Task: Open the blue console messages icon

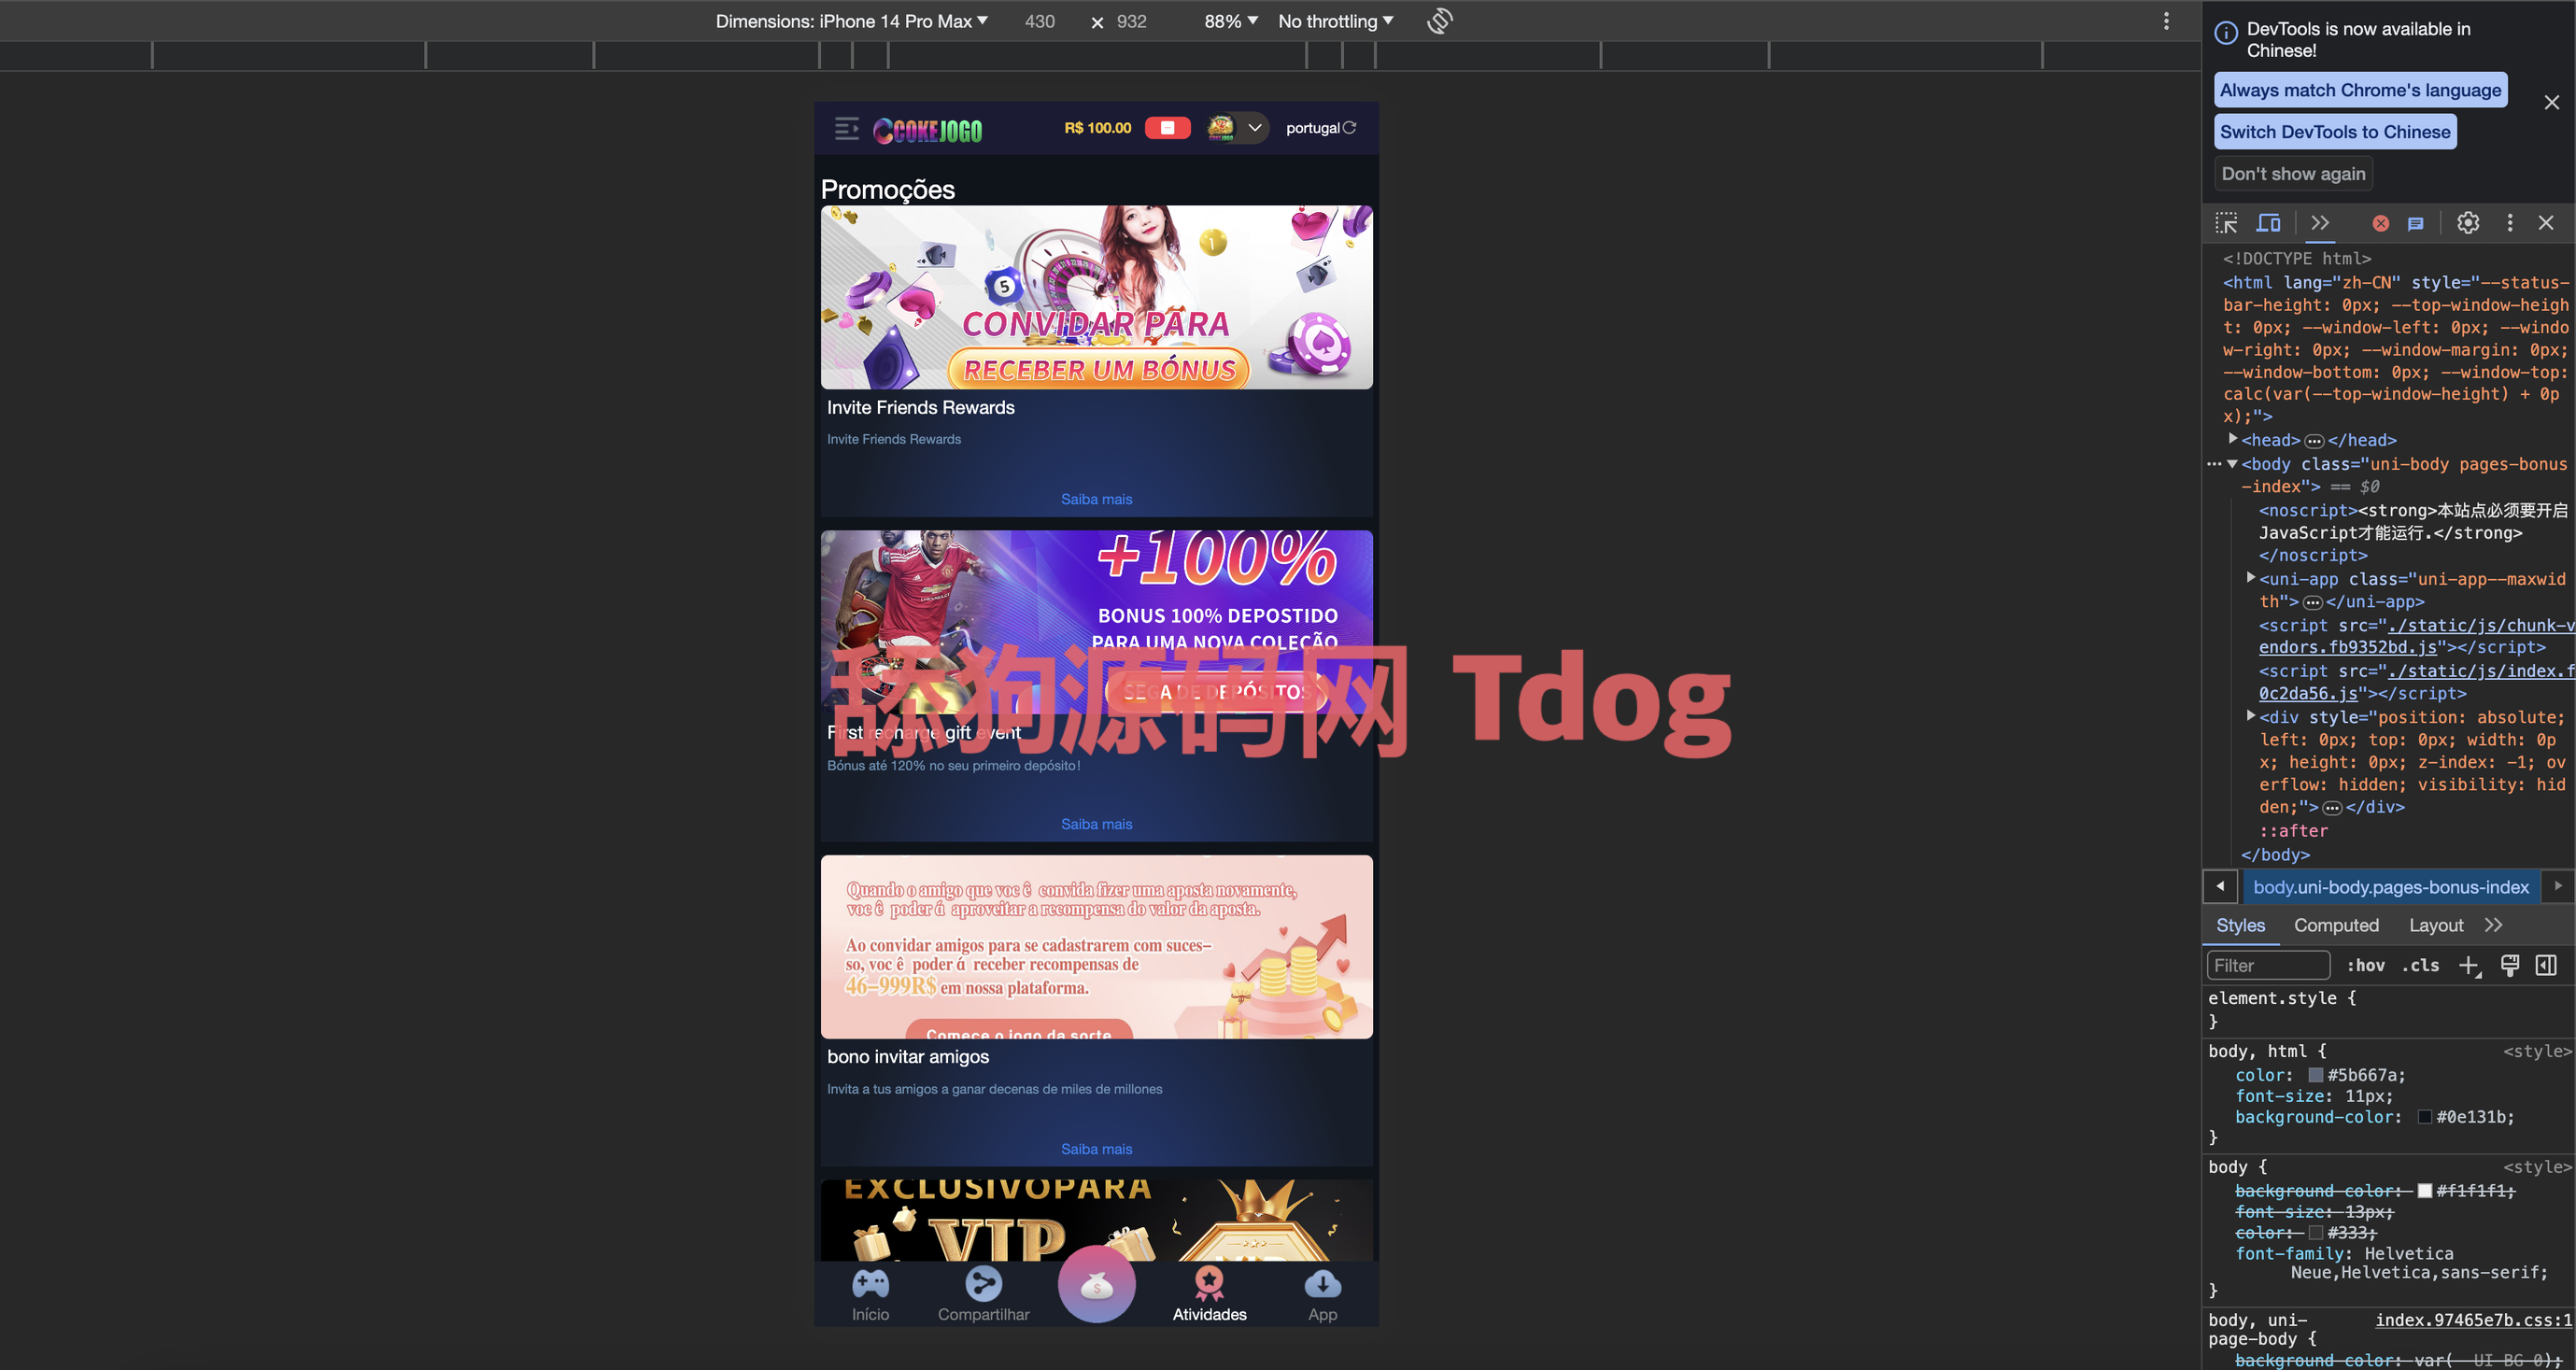Action: click(x=2415, y=223)
